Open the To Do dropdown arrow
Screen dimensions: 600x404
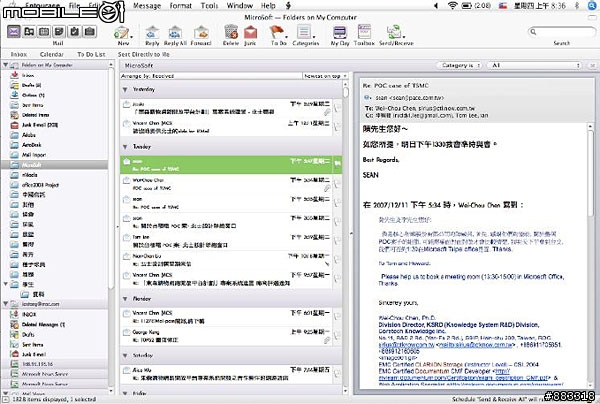[286, 37]
